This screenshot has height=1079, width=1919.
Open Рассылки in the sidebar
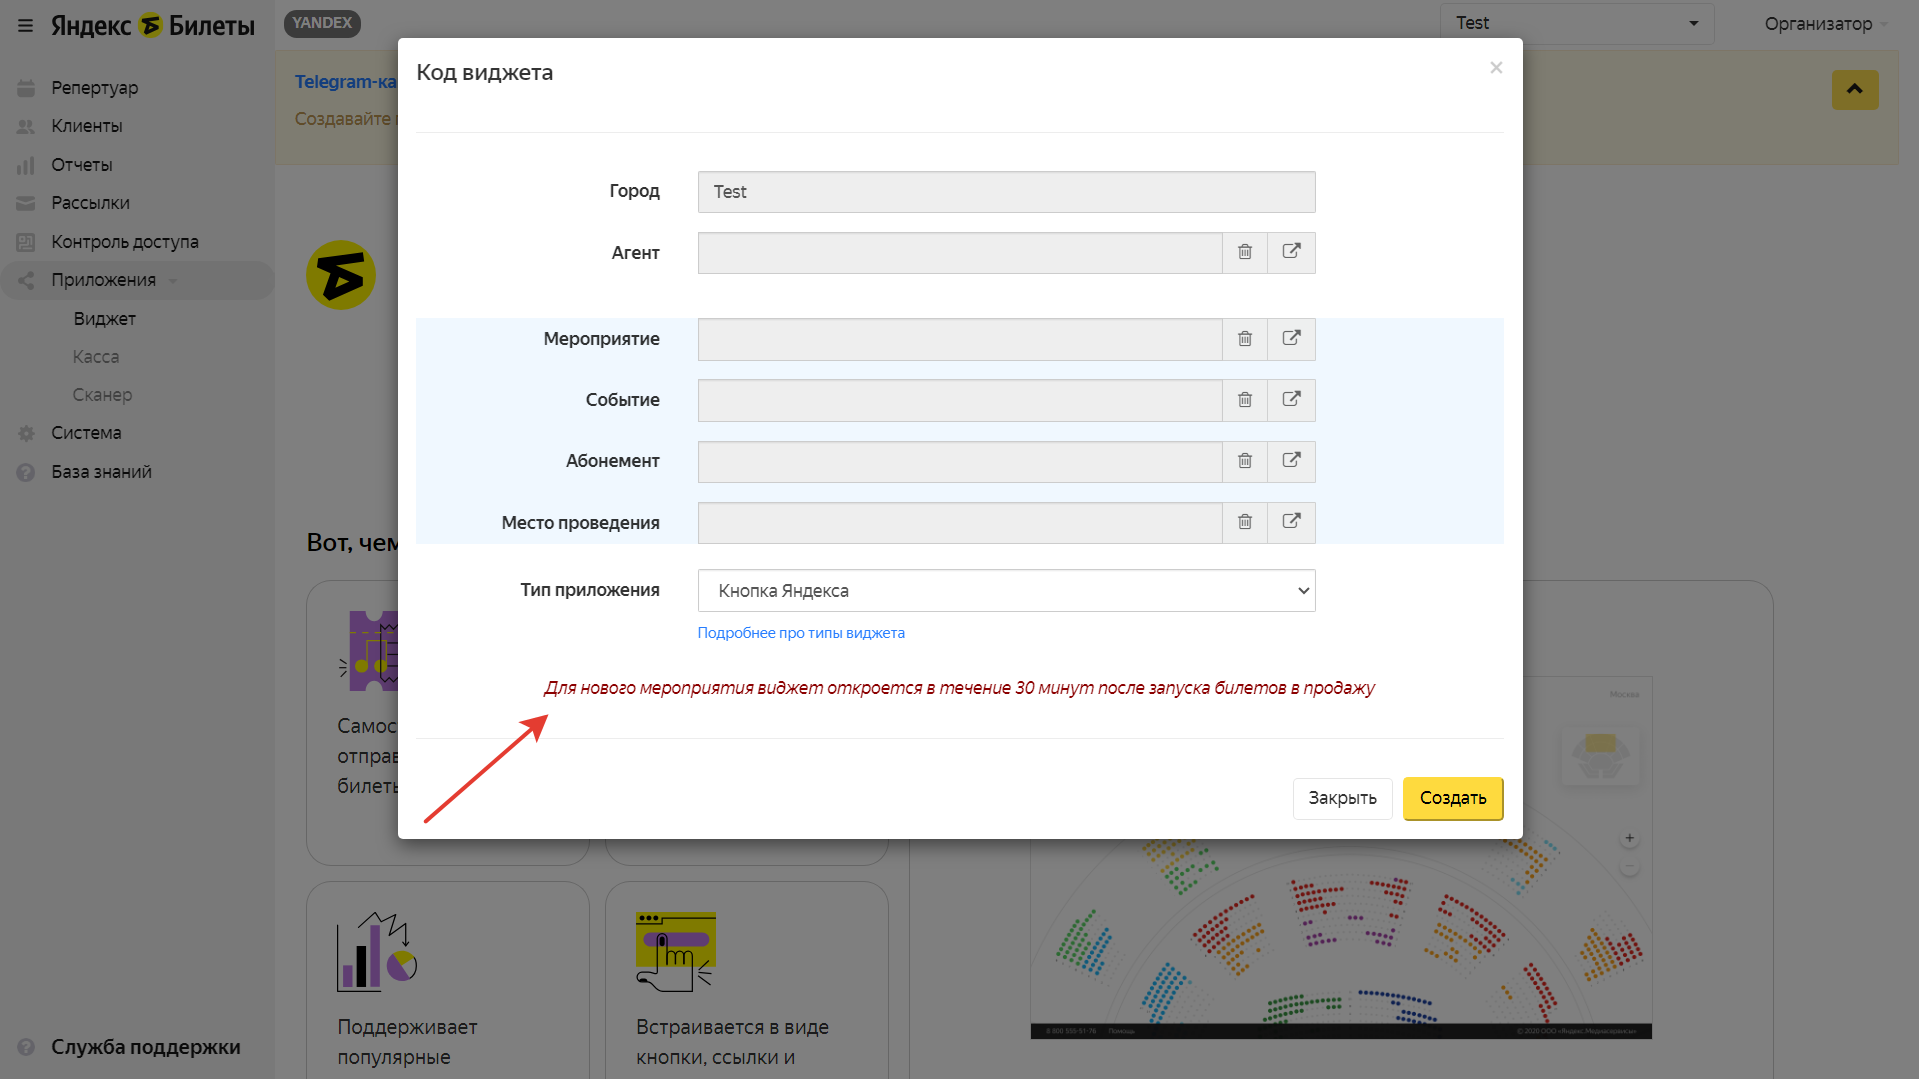(x=91, y=203)
